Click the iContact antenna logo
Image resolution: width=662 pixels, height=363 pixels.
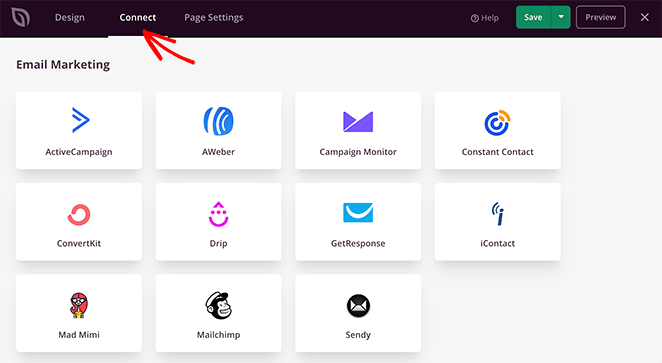[x=498, y=214]
